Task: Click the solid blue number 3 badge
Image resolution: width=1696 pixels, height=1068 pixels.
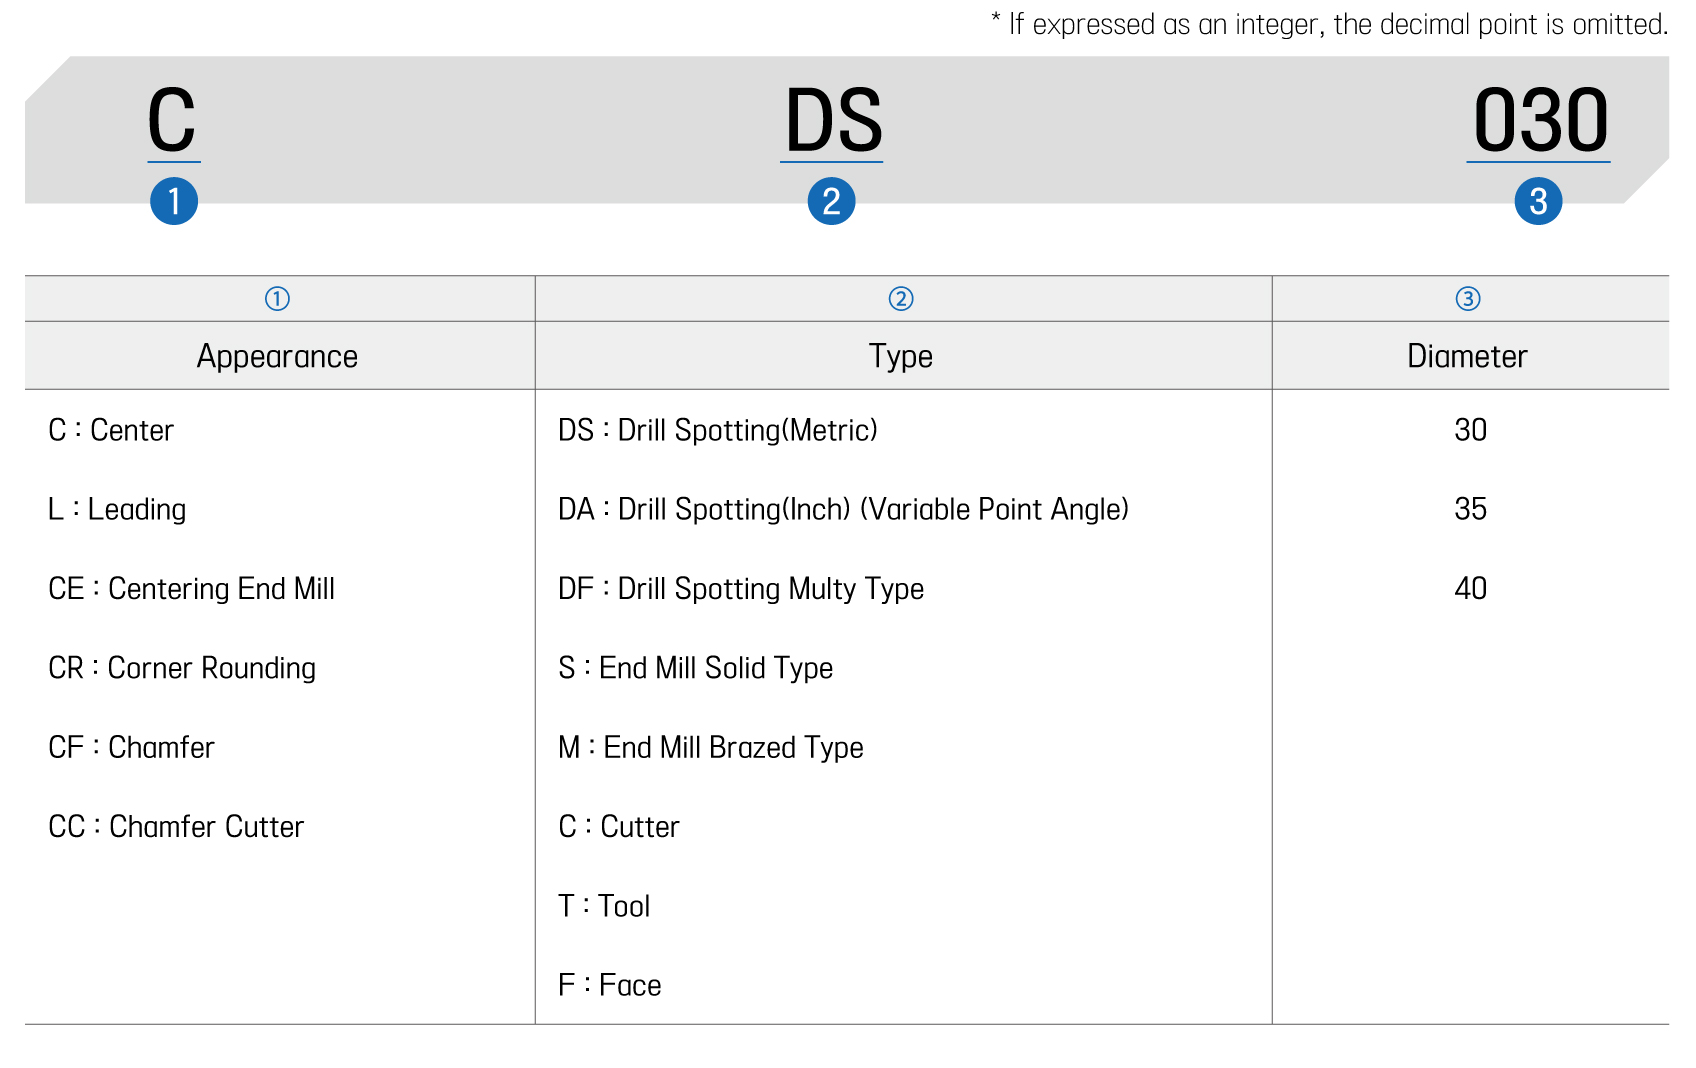Action: (x=1538, y=201)
